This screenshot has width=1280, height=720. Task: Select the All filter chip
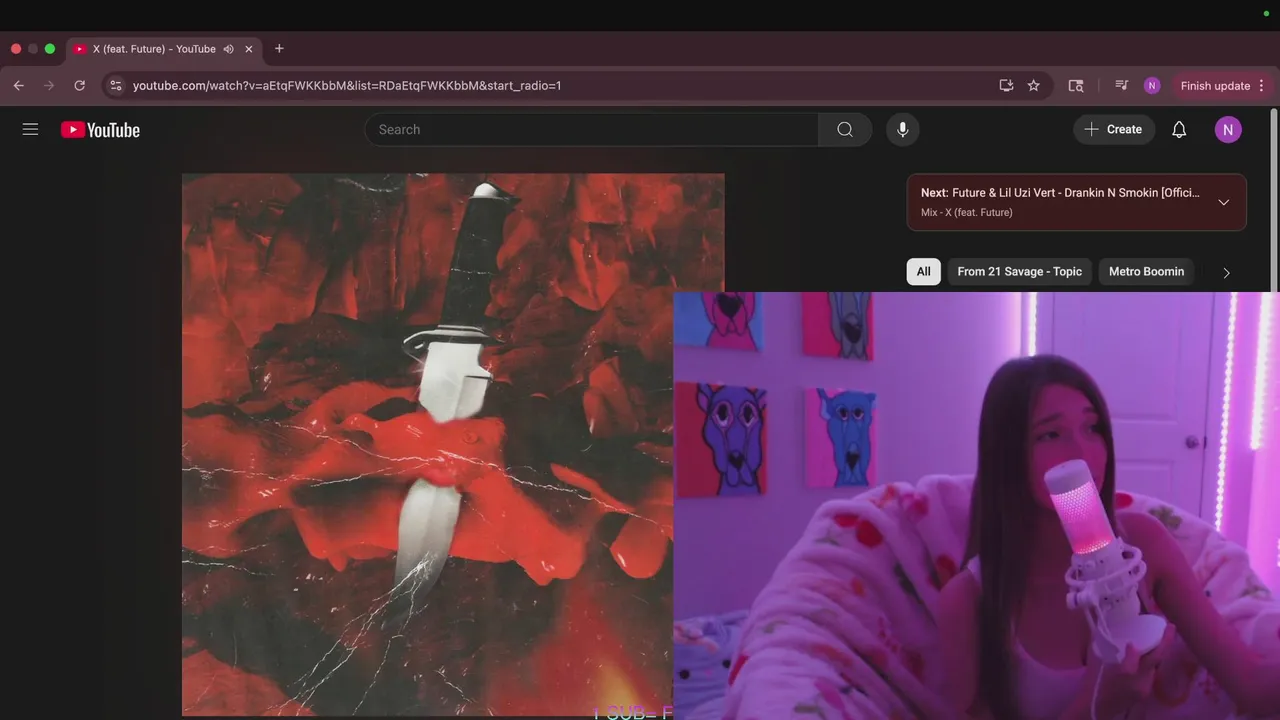924,272
